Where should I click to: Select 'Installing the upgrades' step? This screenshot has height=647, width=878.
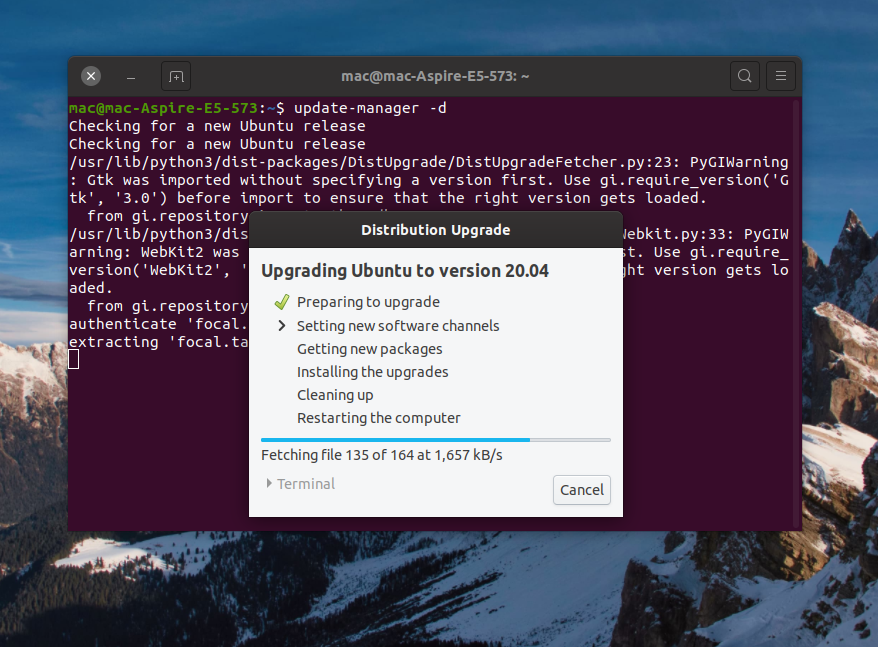tap(372, 372)
